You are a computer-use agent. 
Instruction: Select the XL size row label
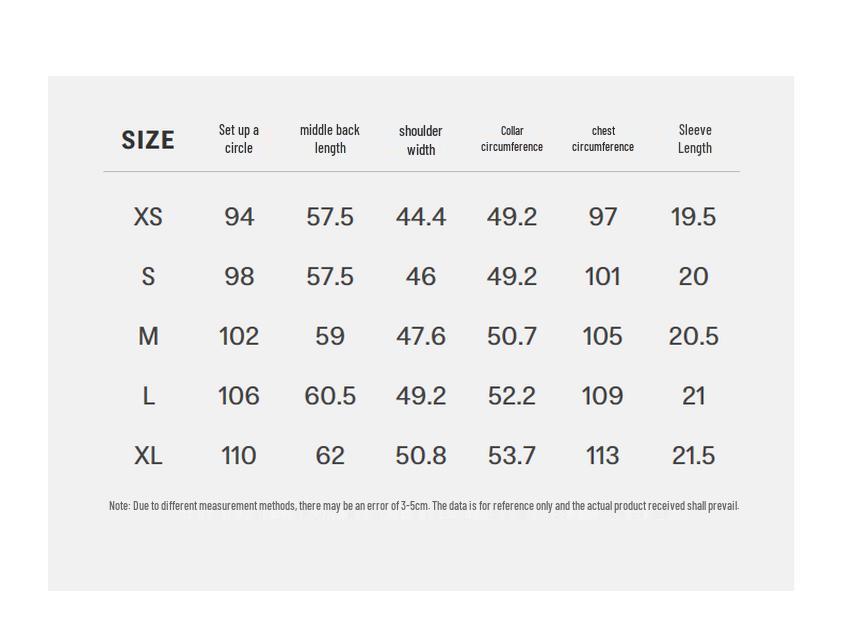(x=148, y=456)
